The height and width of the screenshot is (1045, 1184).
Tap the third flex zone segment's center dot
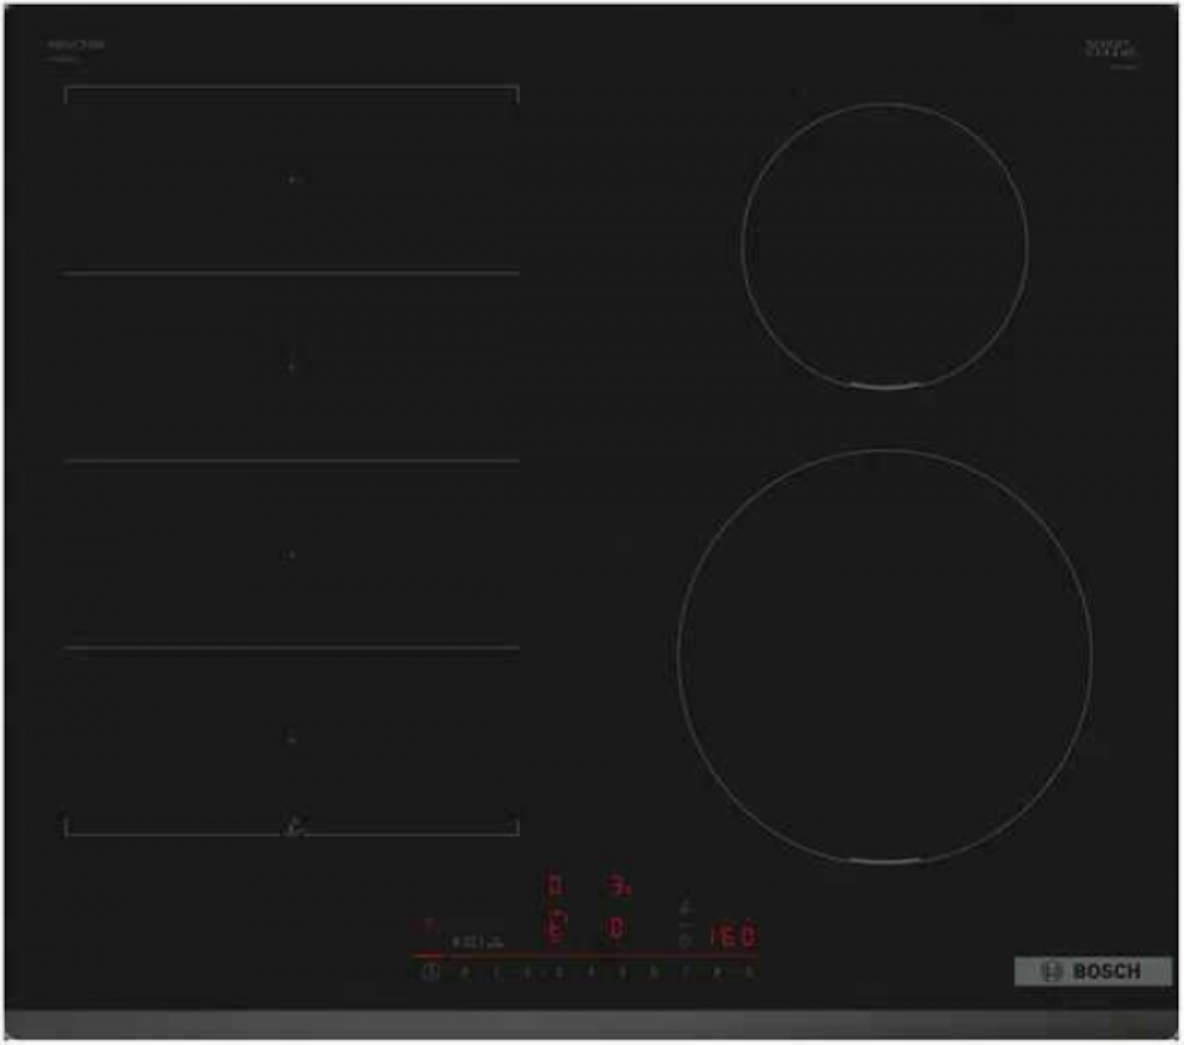[292, 554]
